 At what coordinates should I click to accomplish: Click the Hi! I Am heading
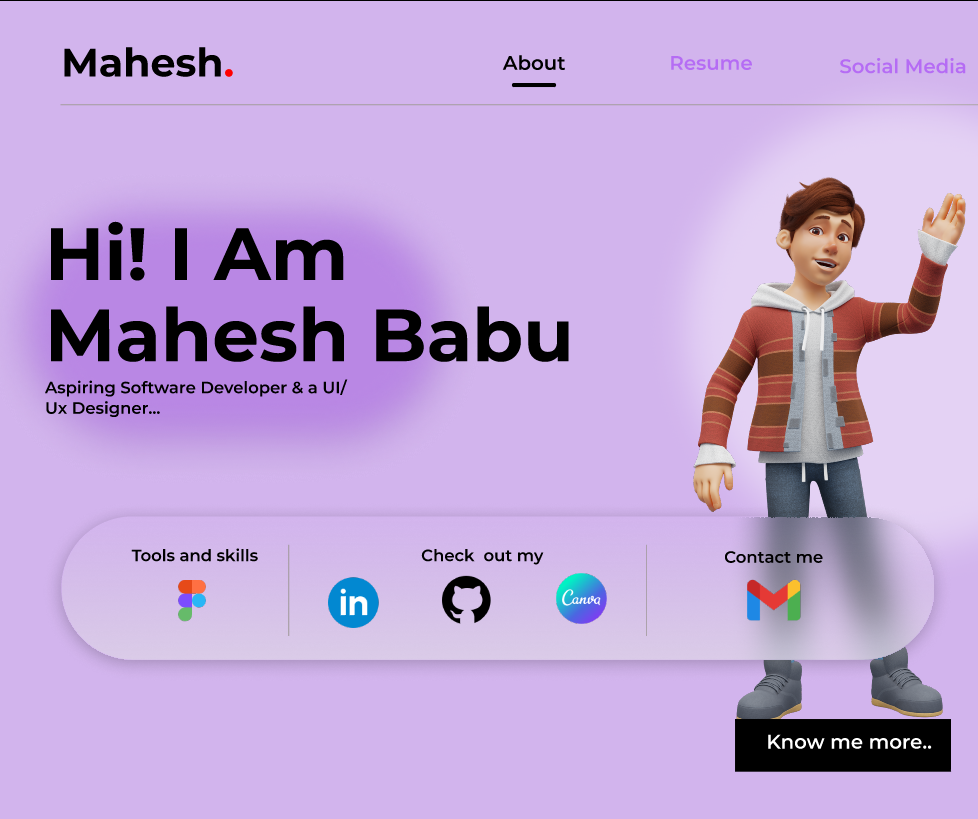point(196,254)
